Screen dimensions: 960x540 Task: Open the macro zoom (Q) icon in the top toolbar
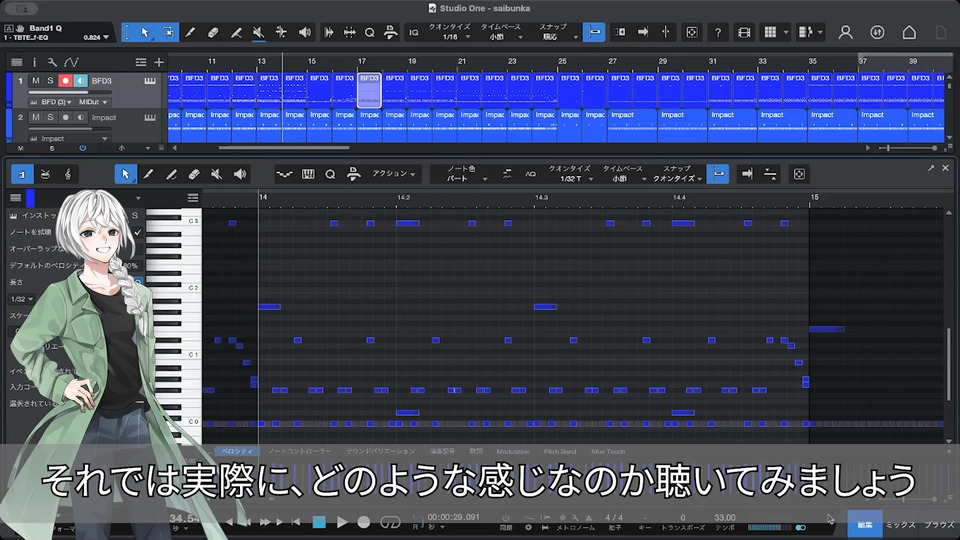click(x=369, y=32)
